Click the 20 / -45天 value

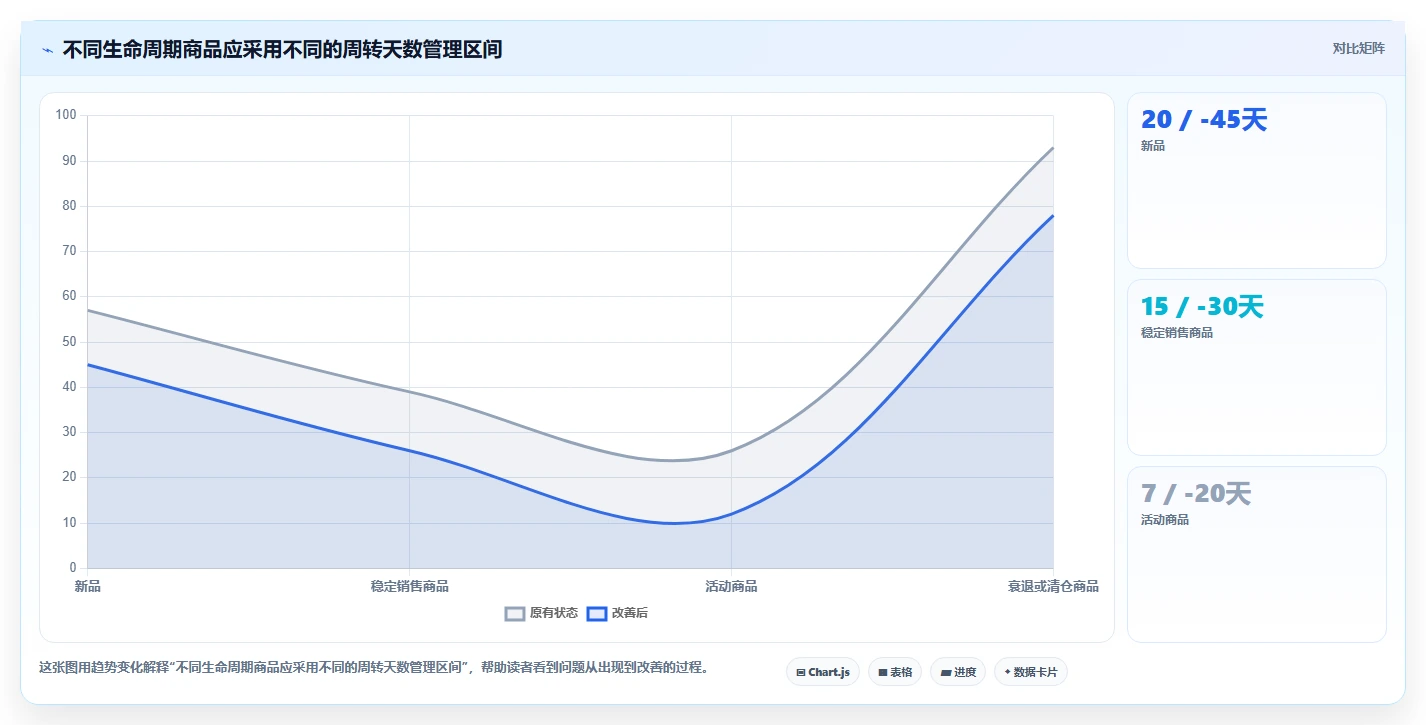1204,120
